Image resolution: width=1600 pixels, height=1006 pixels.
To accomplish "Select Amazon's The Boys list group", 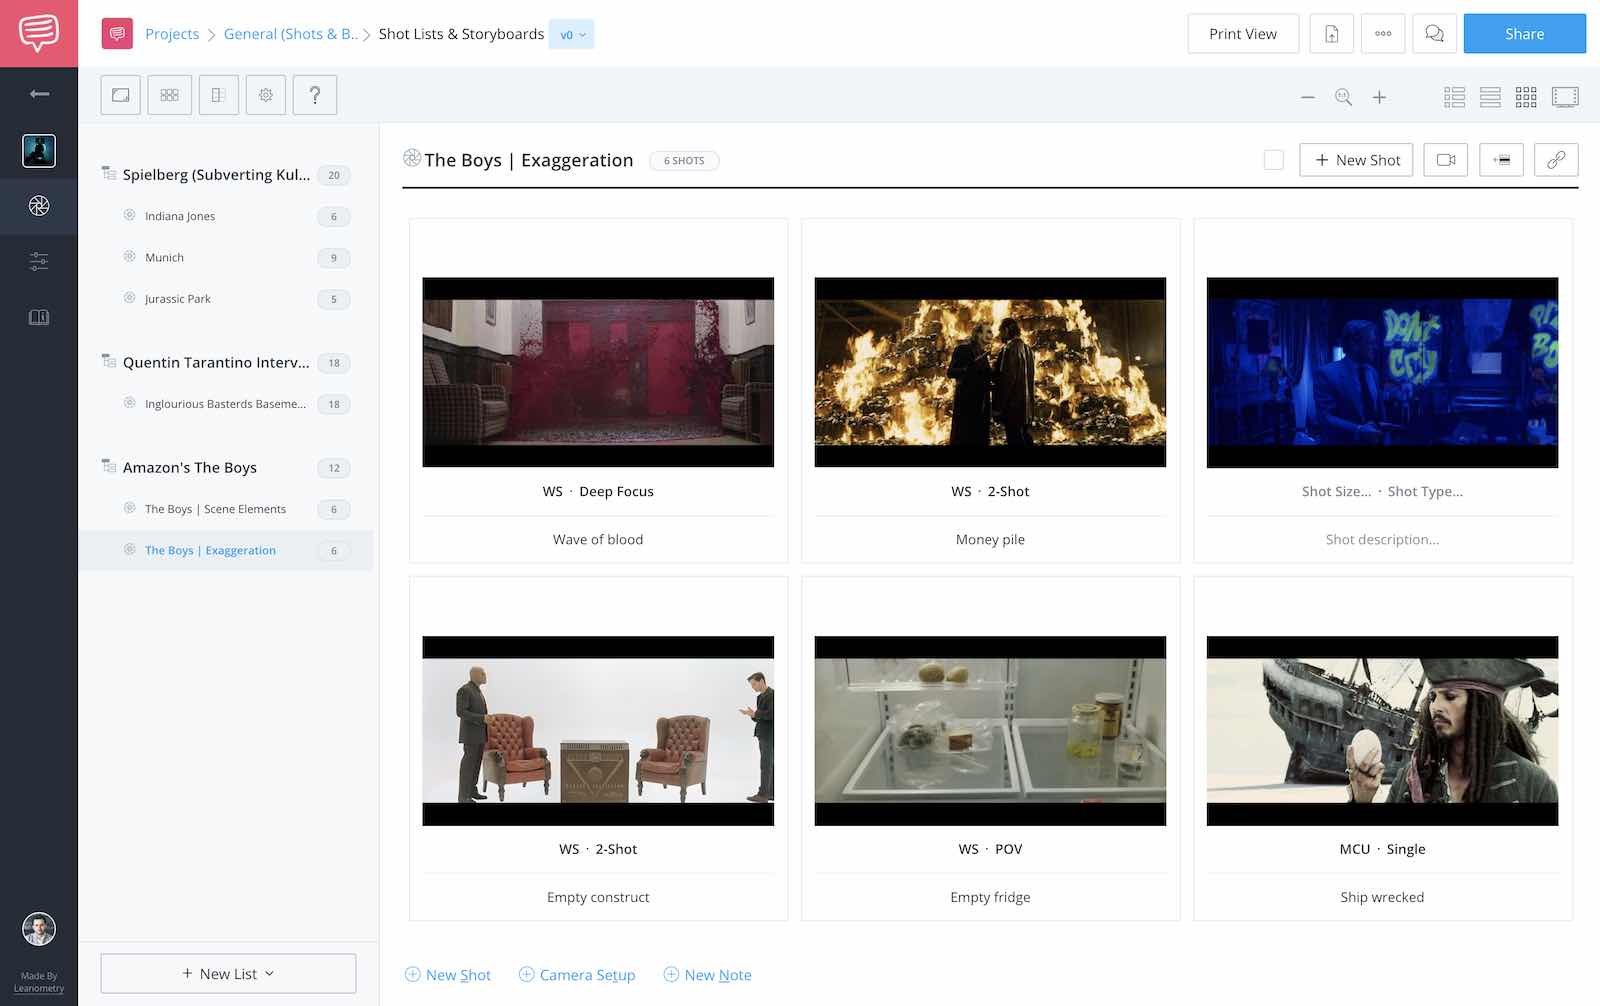I will 226,468.
